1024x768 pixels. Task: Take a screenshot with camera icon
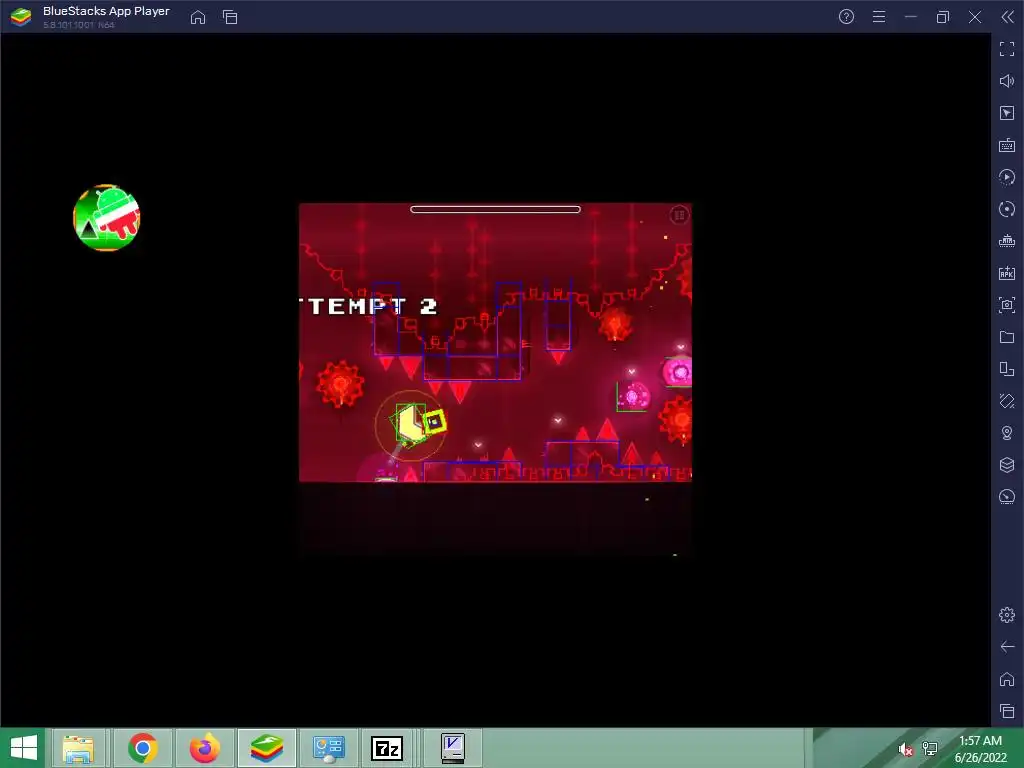click(x=1007, y=305)
